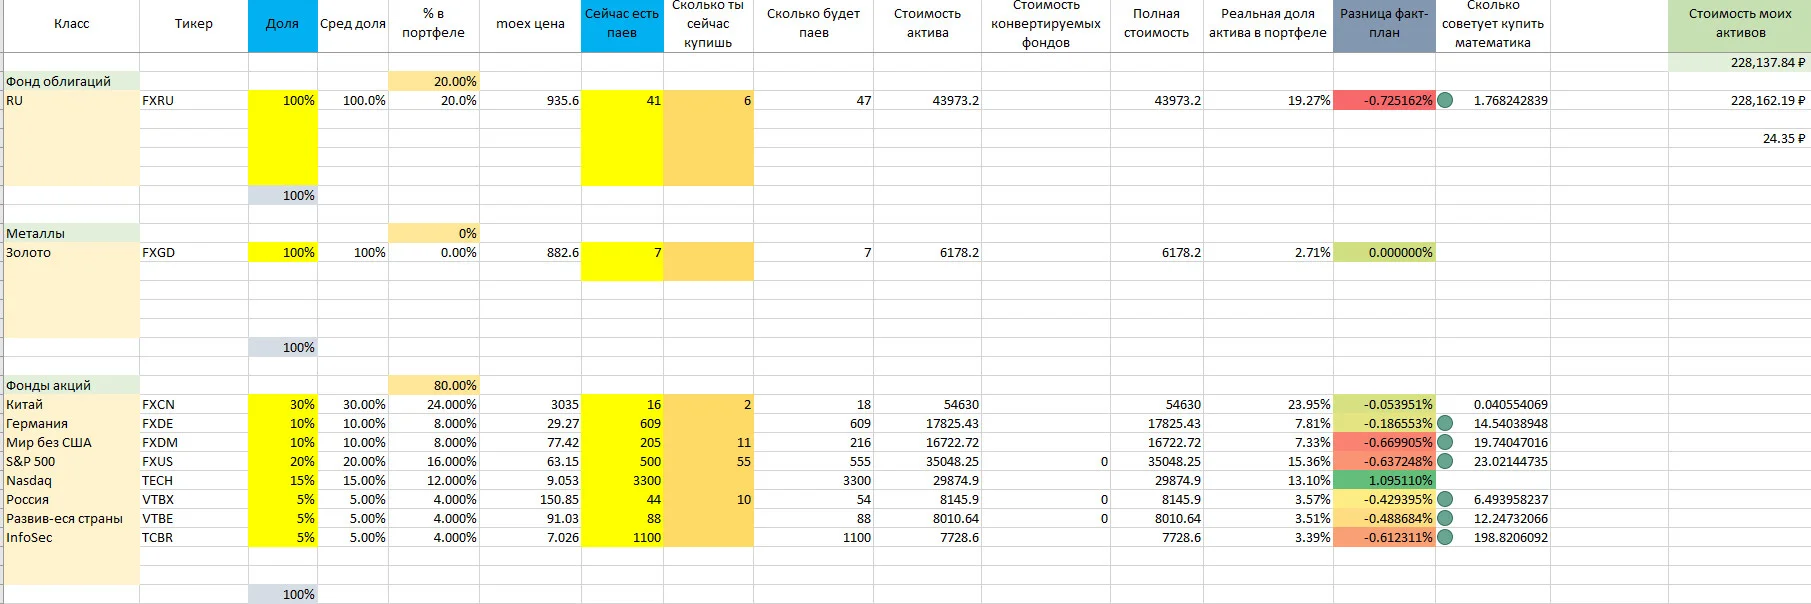The height and width of the screenshot is (604, 1811).
Task: Select yellow cell with 41 units for FXRU
Action: pos(622,100)
